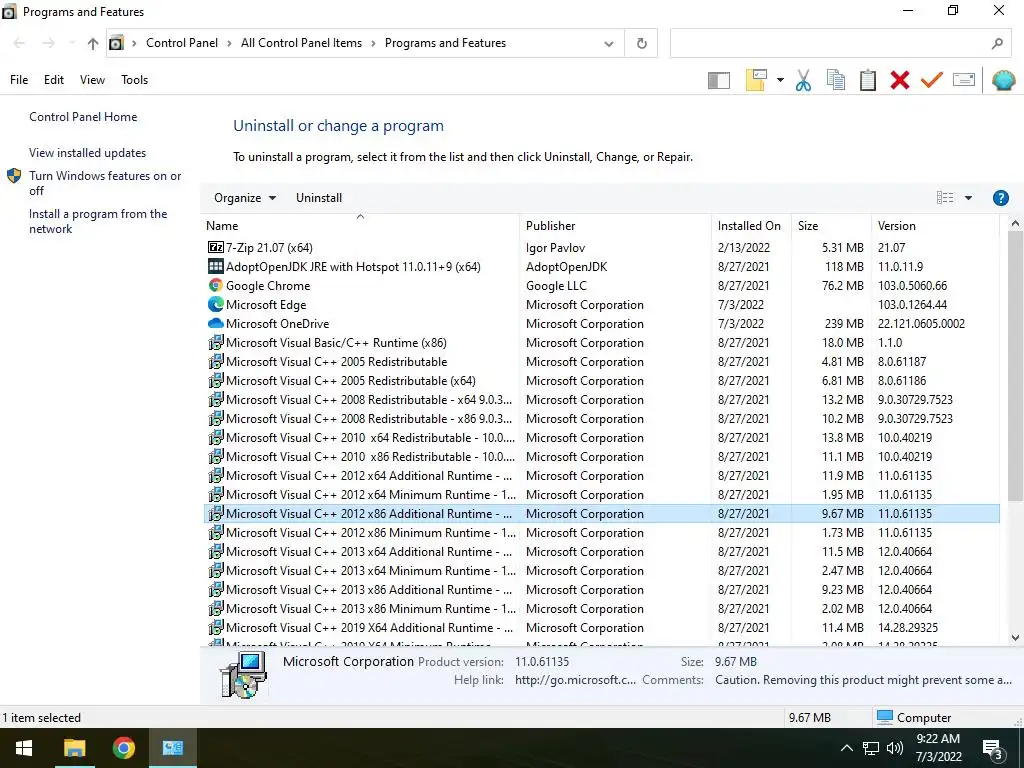The width and height of the screenshot is (1024, 768).
Task: Open the Organize dropdown
Action: pyautogui.click(x=245, y=198)
